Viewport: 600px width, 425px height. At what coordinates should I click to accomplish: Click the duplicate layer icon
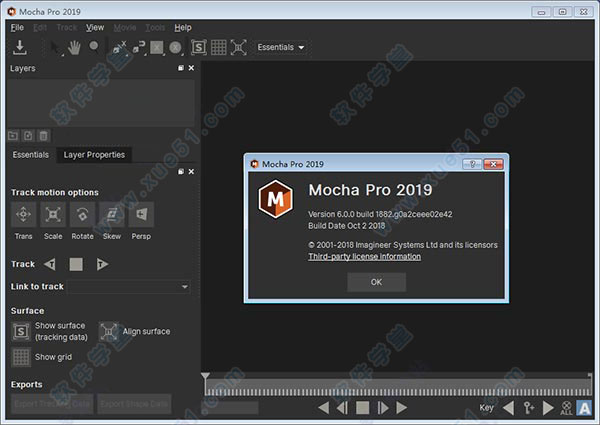[28, 135]
